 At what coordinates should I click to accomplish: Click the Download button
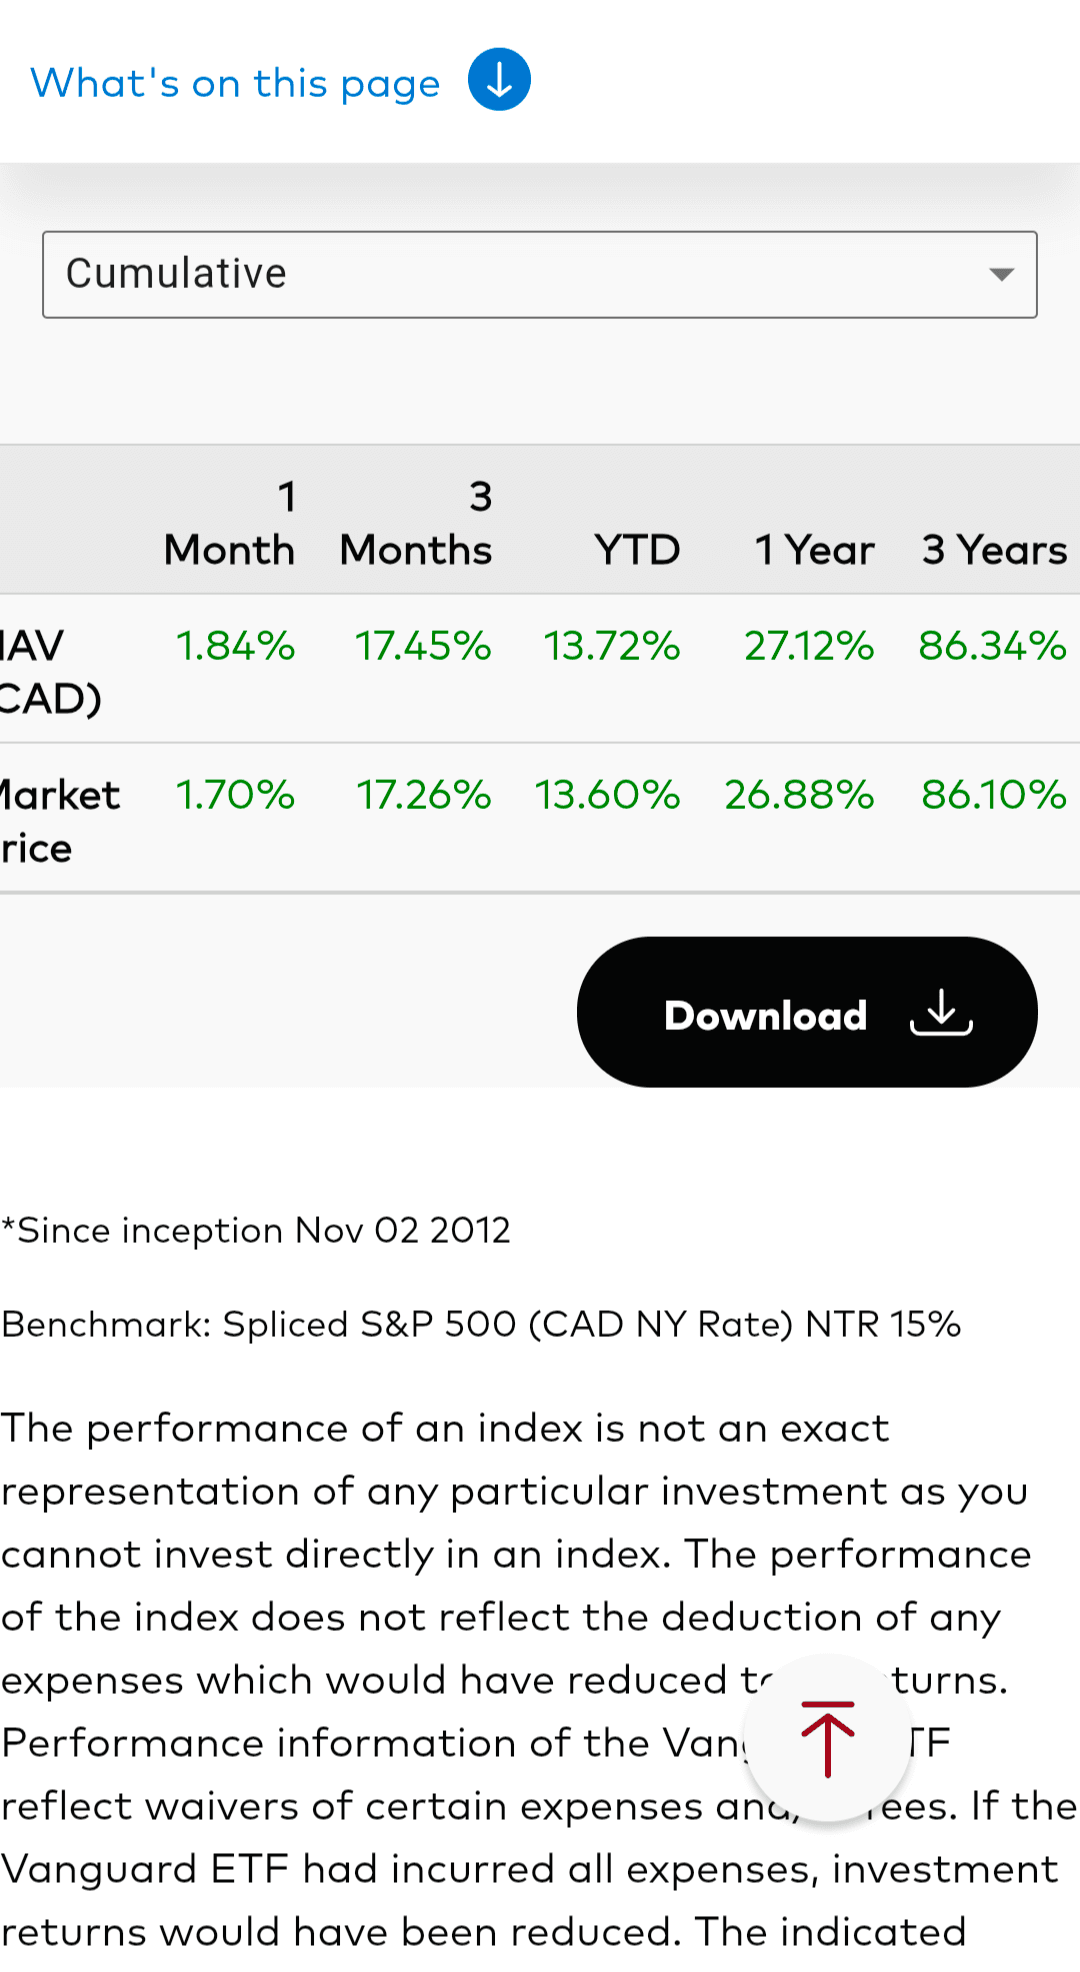(x=807, y=1012)
